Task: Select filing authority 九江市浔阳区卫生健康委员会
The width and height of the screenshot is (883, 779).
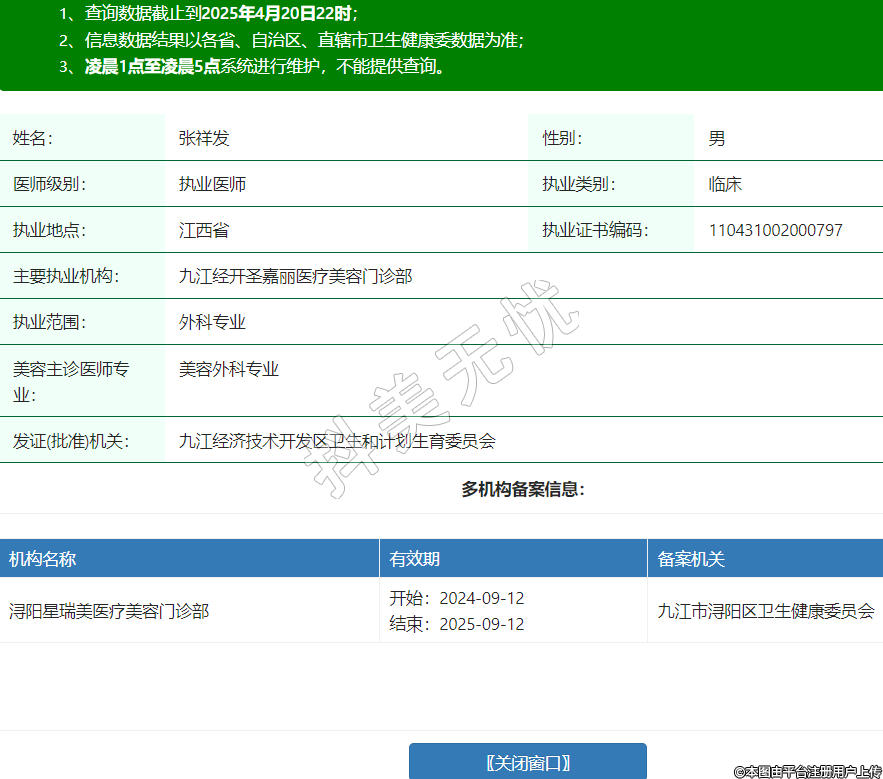Action: point(766,611)
